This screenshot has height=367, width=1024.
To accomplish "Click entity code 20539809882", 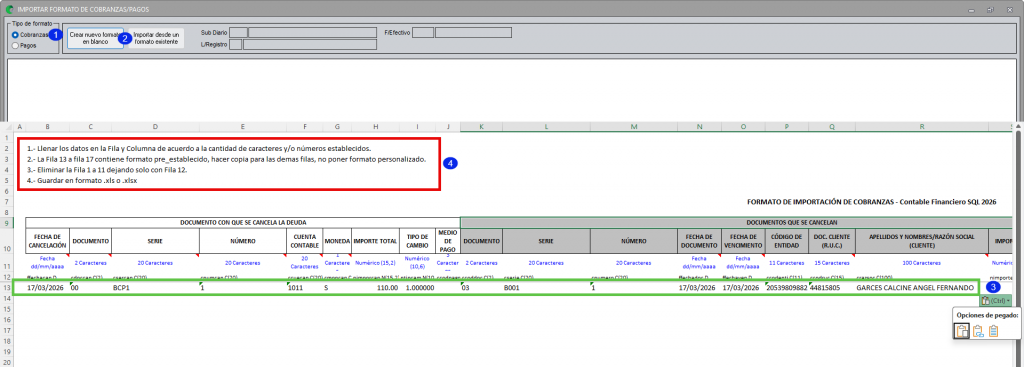I will [x=787, y=287].
